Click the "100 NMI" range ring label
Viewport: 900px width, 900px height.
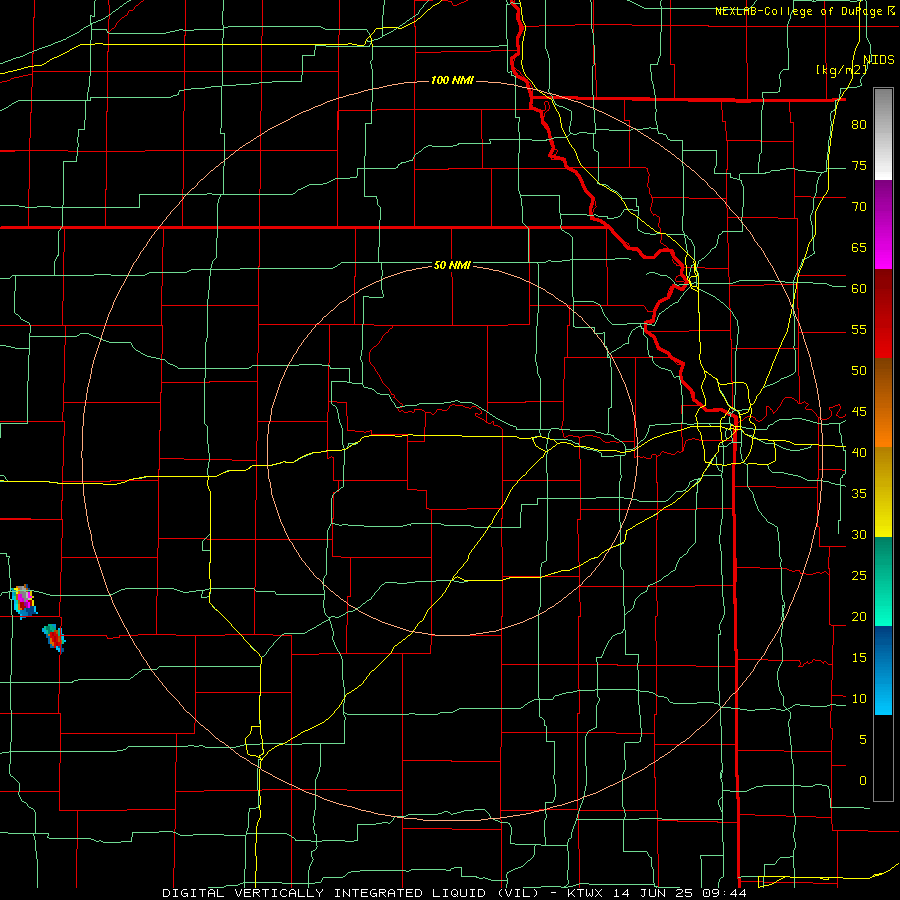pyautogui.click(x=452, y=80)
